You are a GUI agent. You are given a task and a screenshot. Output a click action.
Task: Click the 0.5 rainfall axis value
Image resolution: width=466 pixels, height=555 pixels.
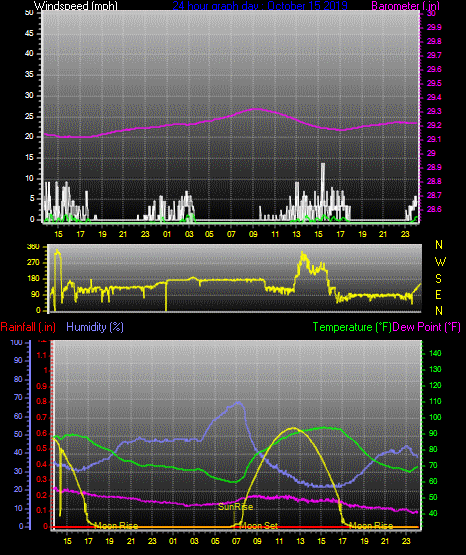pyautogui.click(x=42, y=448)
